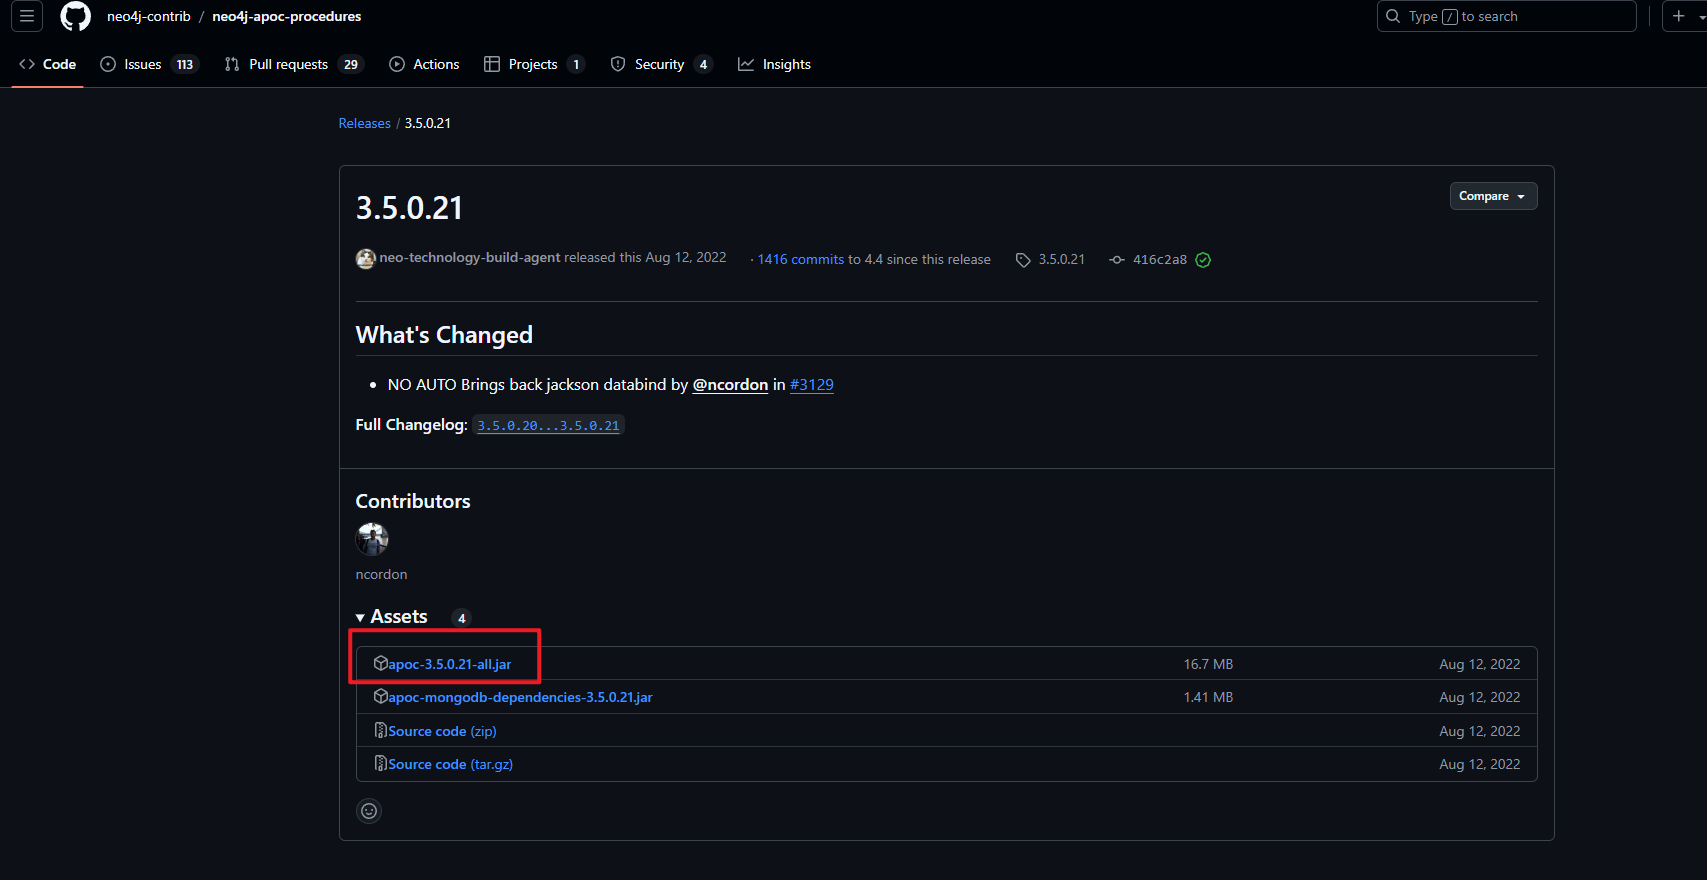
Task: Click the tag icon beside 3.5.0.21
Action: click(1023, 260)
